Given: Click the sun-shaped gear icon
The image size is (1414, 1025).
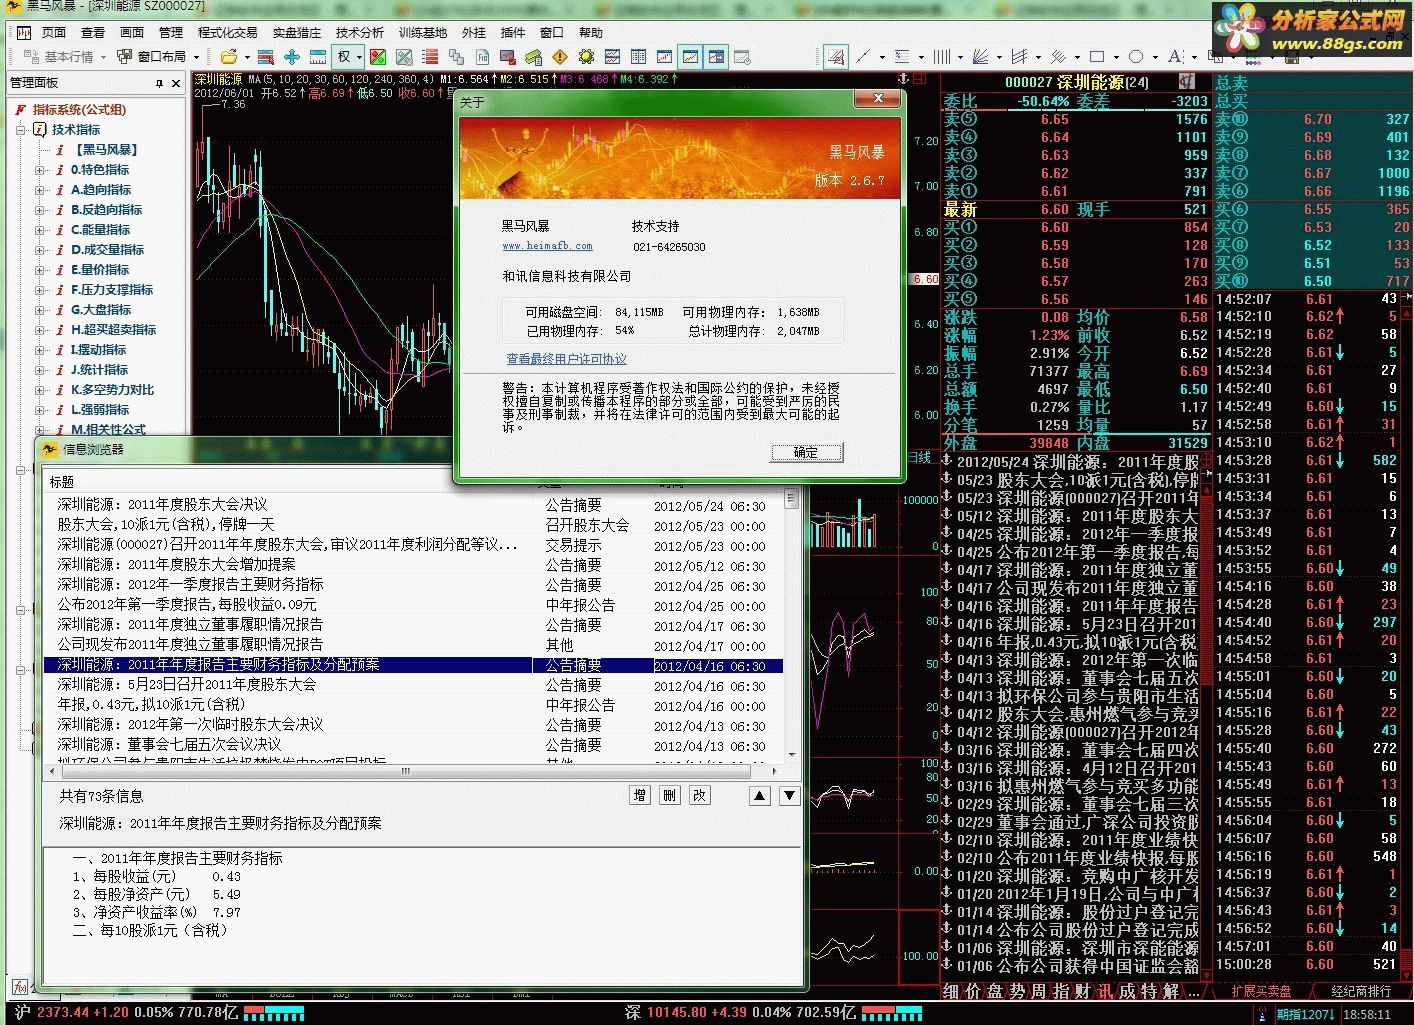Looking at the screenshot, I should (586, 57).
